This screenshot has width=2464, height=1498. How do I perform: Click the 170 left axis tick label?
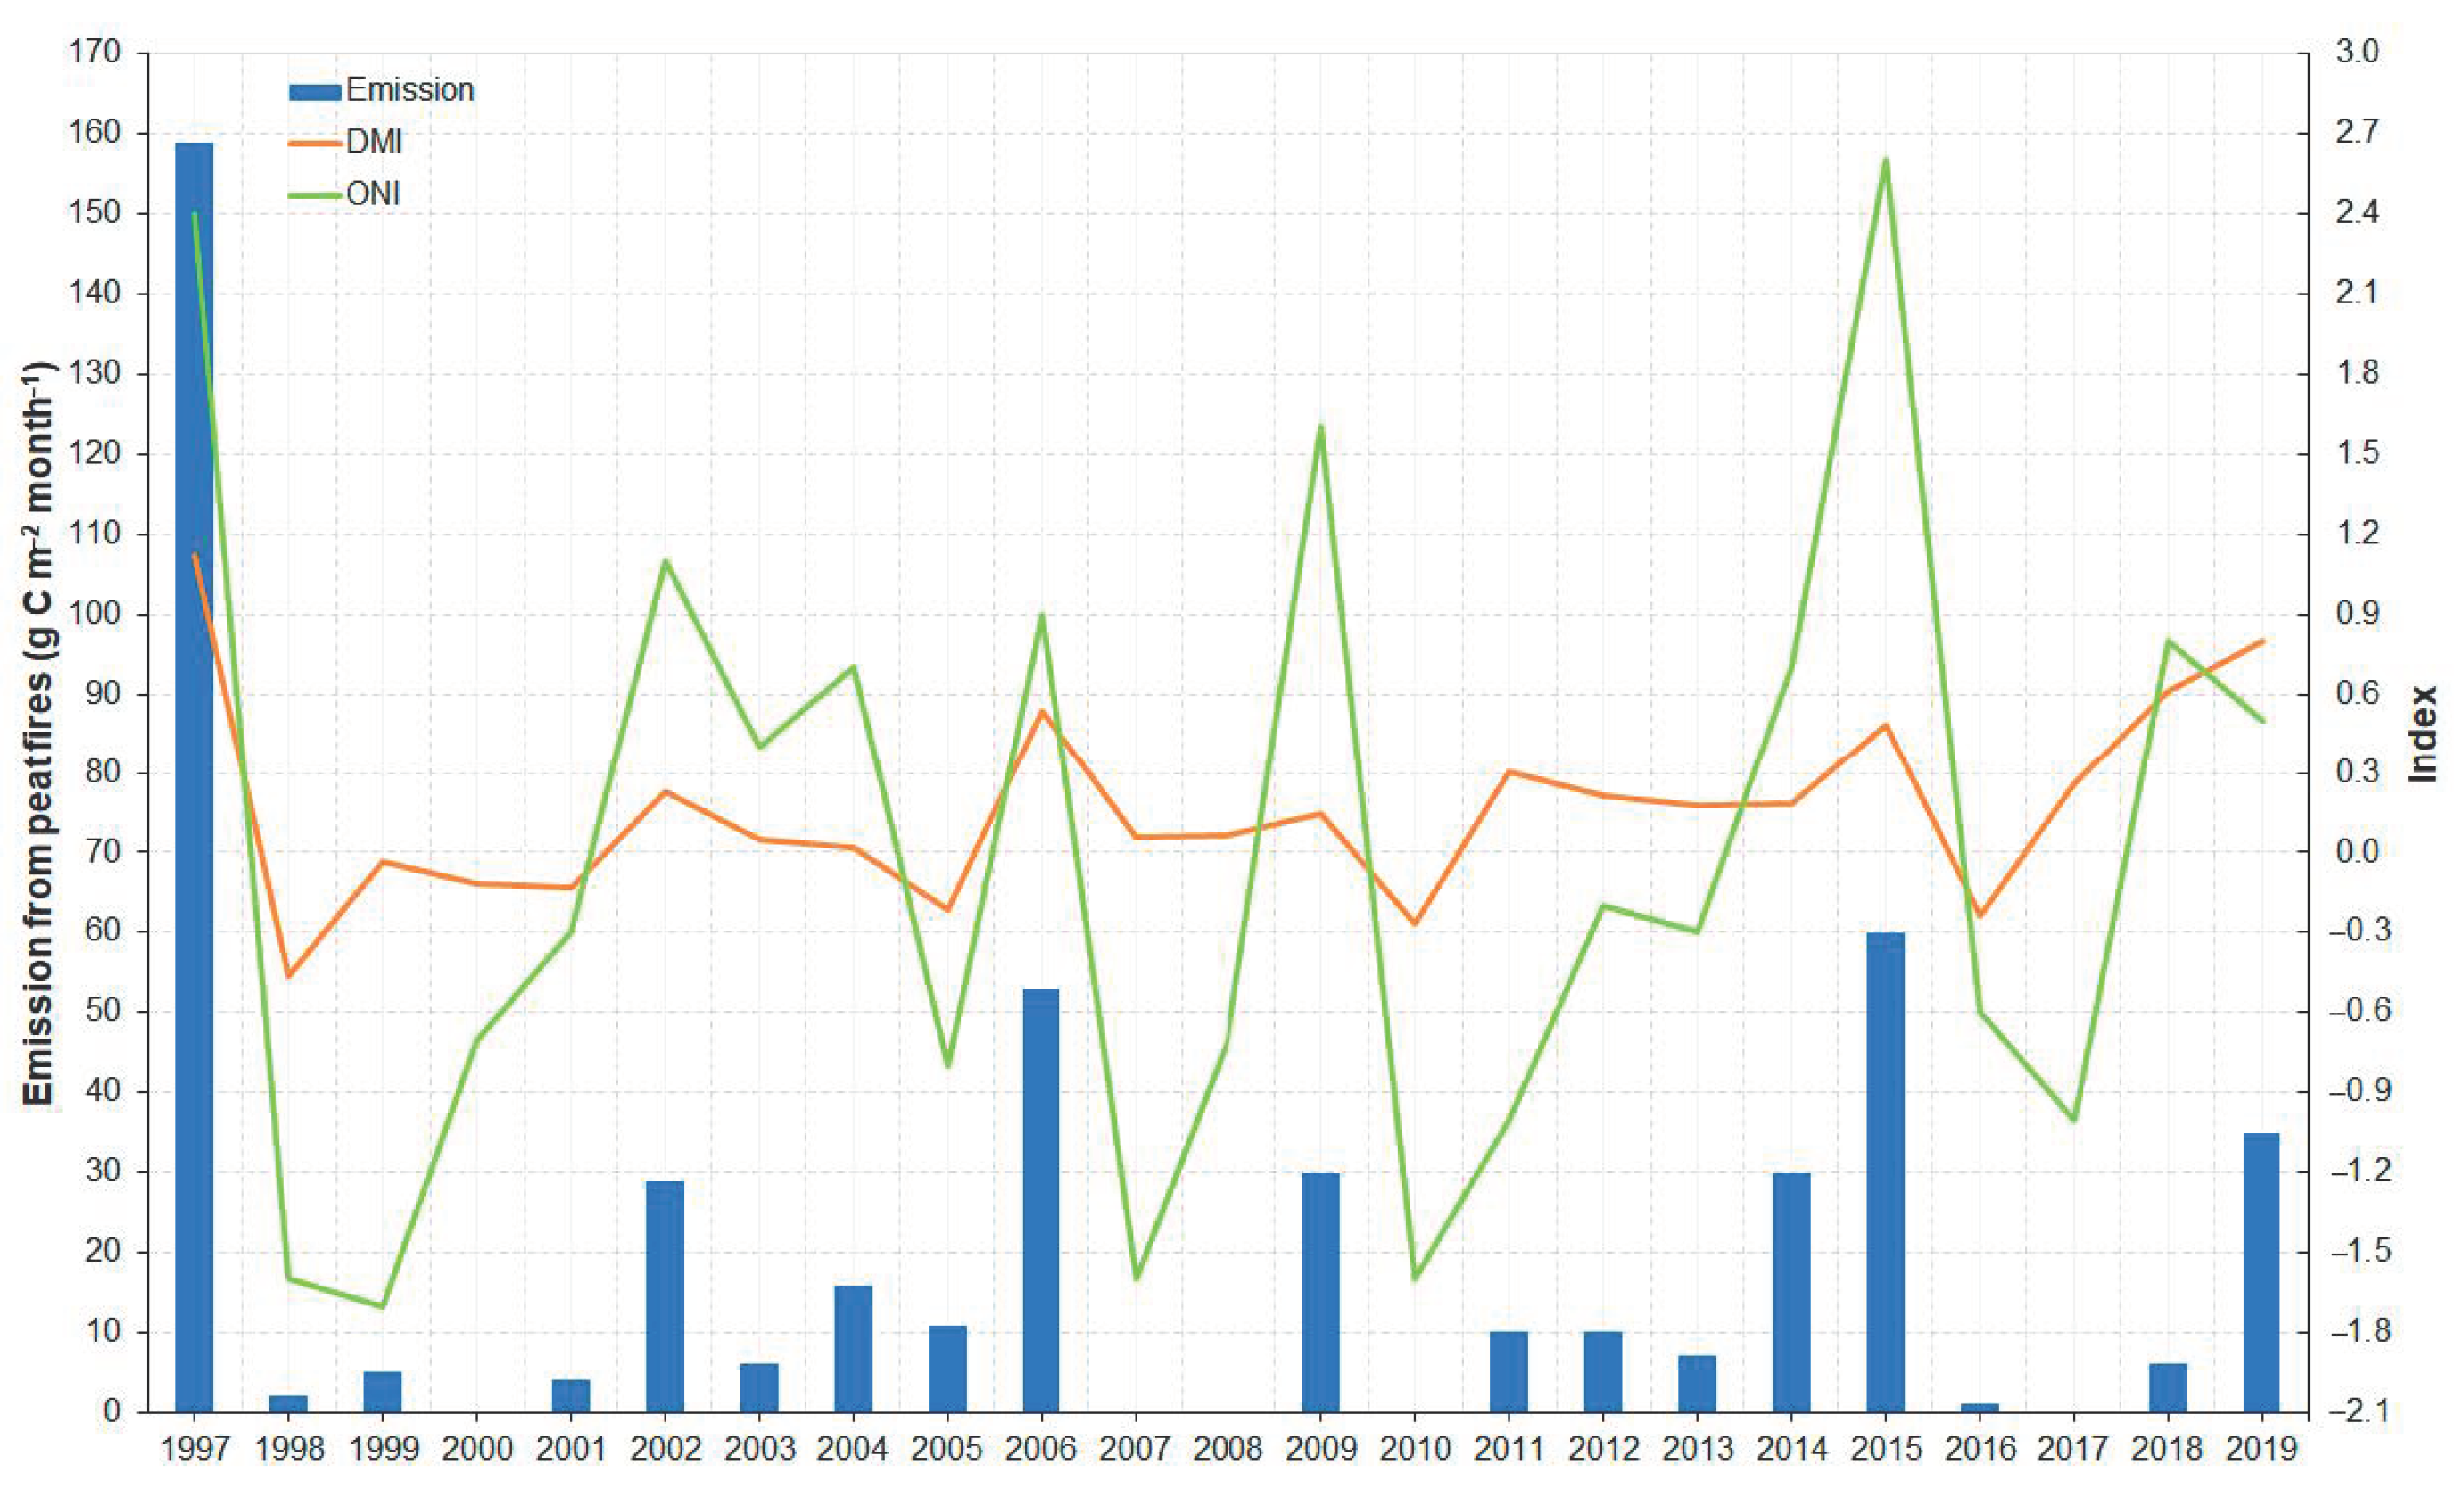pyautogui.click(x=95, y=51)
